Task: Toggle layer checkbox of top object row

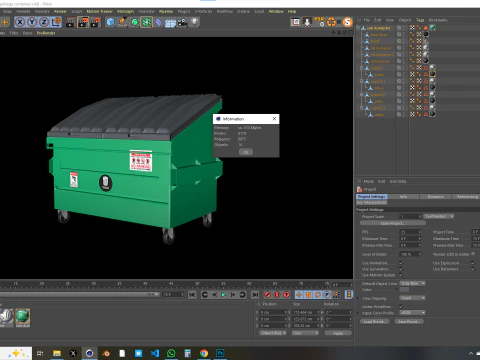Action: coord(399,28)
